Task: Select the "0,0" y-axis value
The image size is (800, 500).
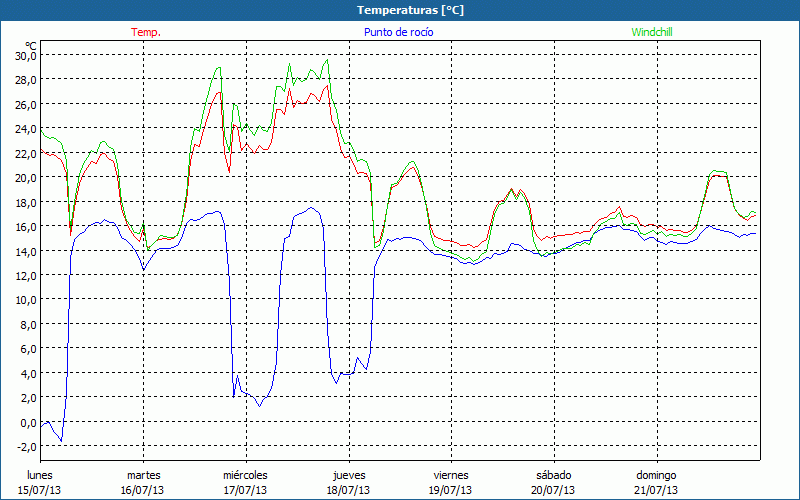Action: tap(28, 422)
